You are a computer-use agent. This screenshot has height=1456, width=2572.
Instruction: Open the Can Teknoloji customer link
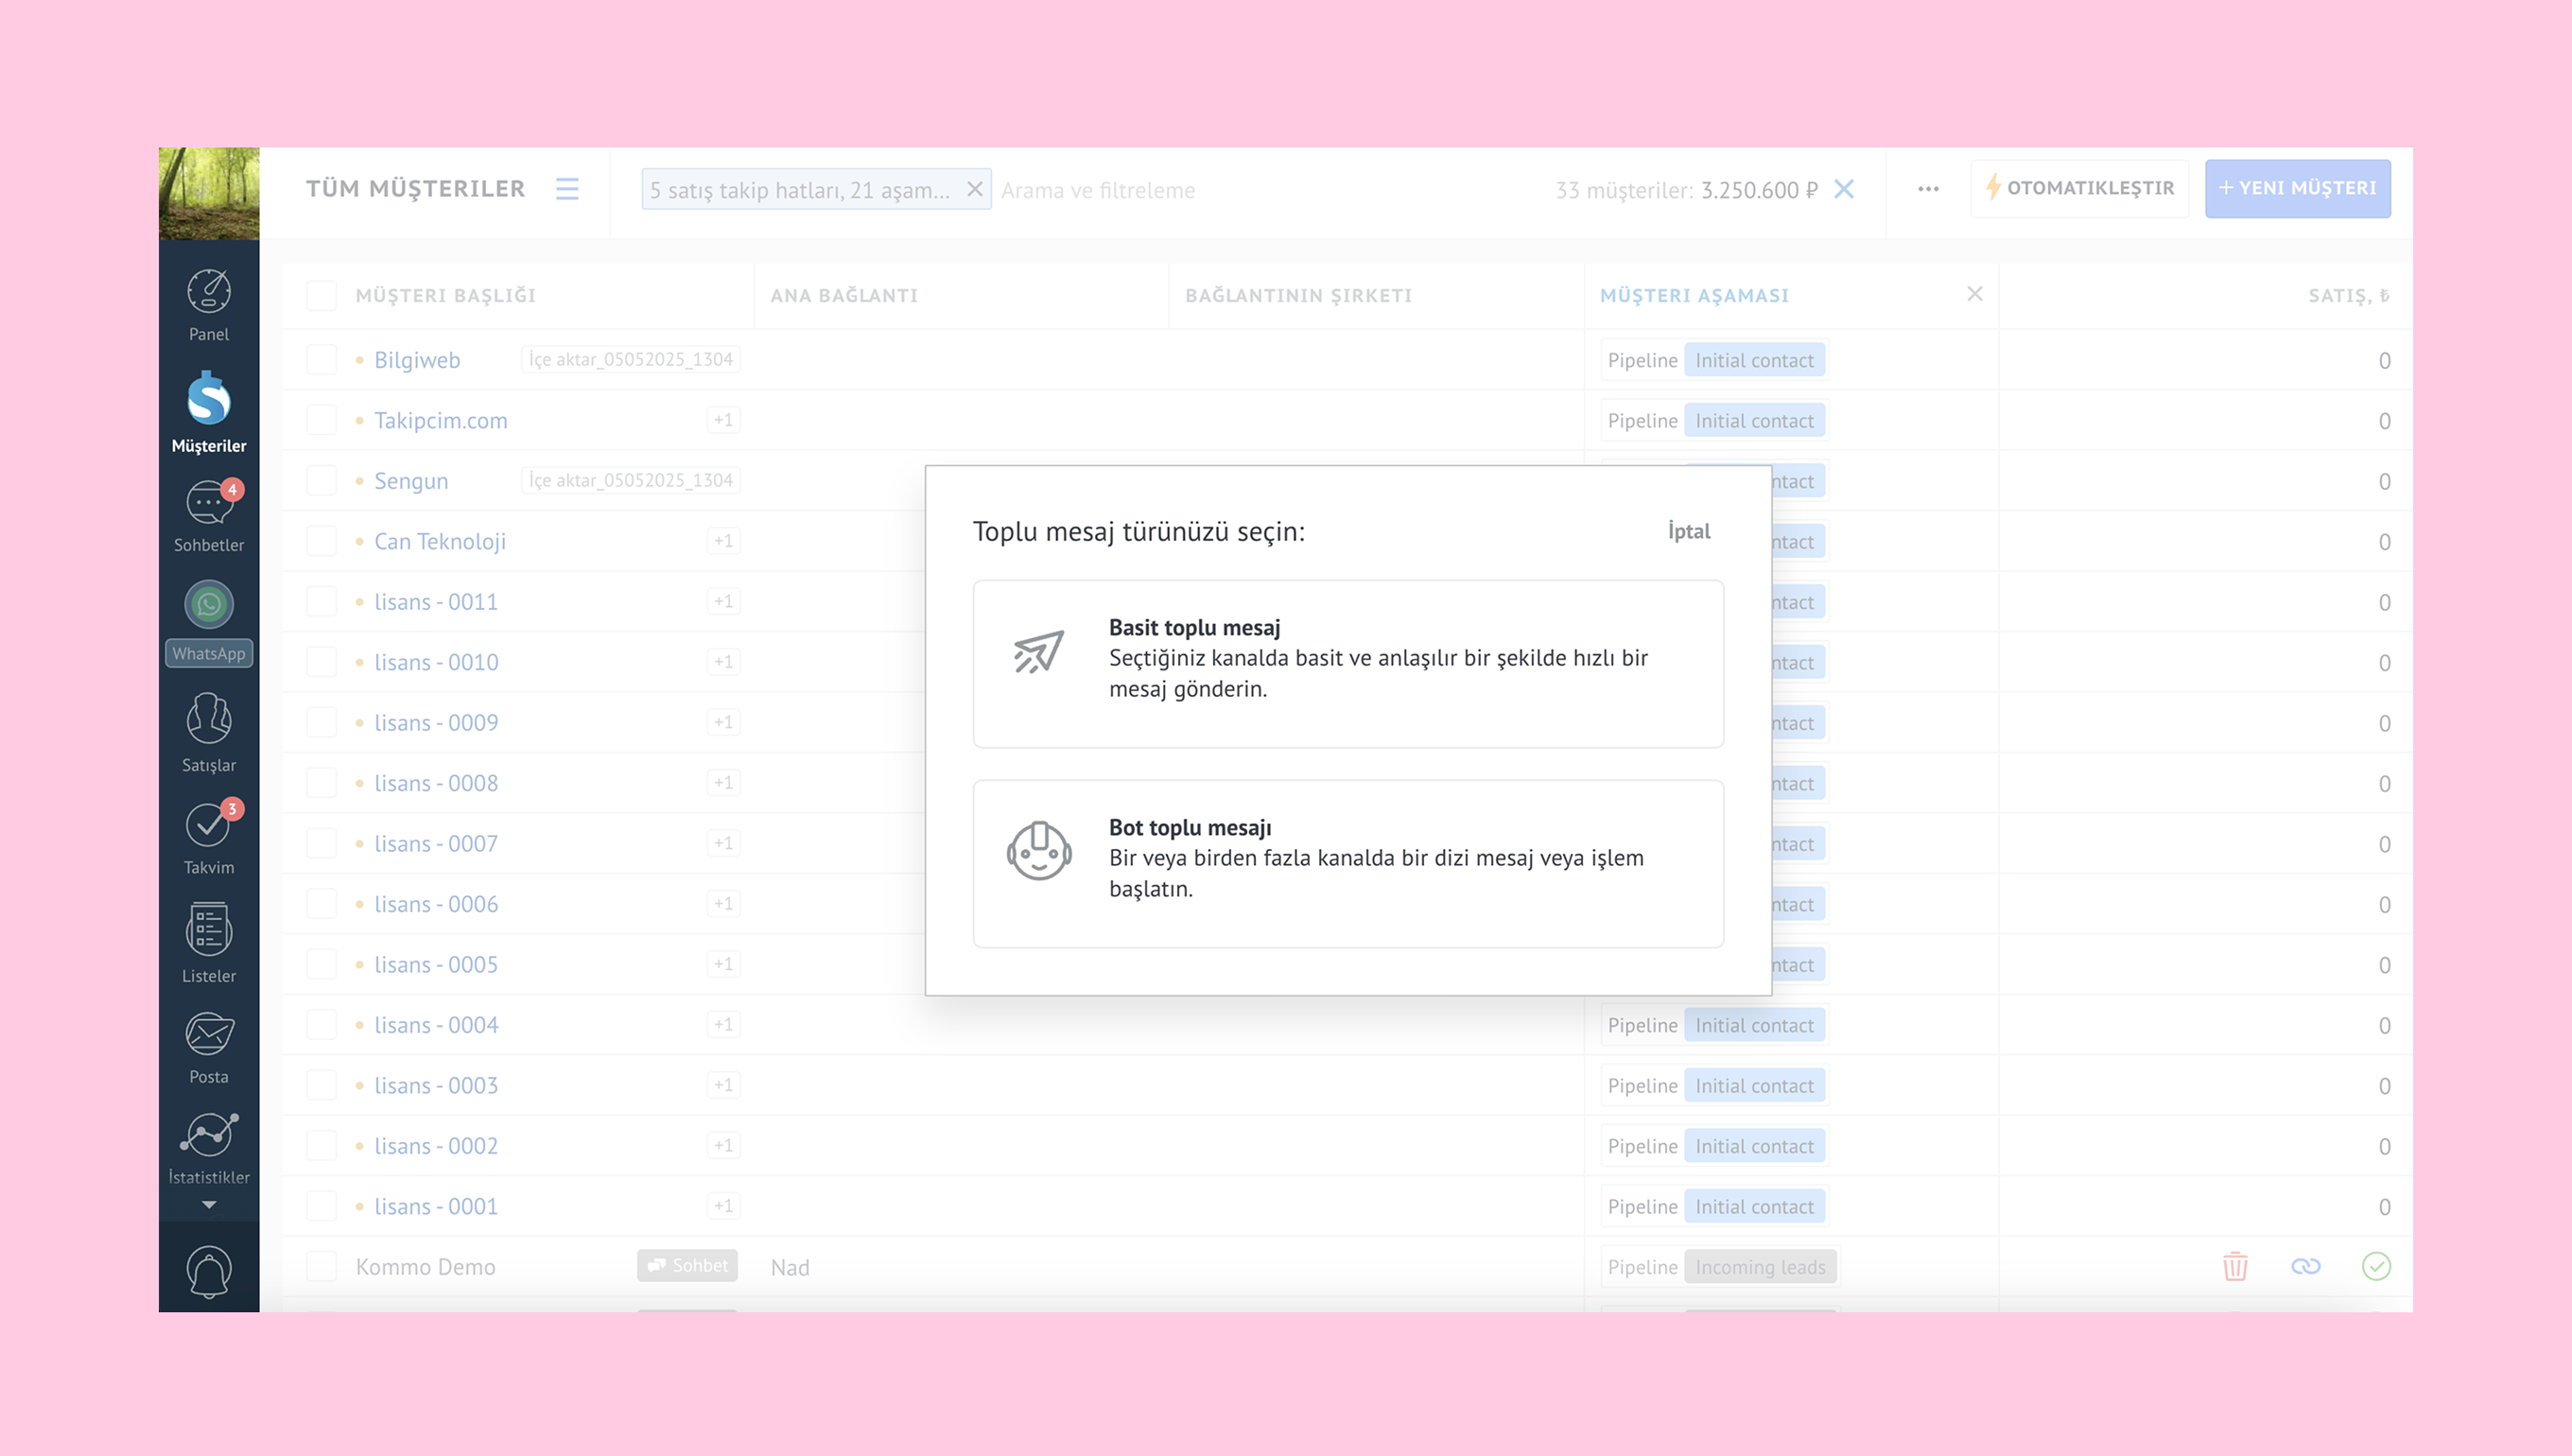[x=440, y=541]
